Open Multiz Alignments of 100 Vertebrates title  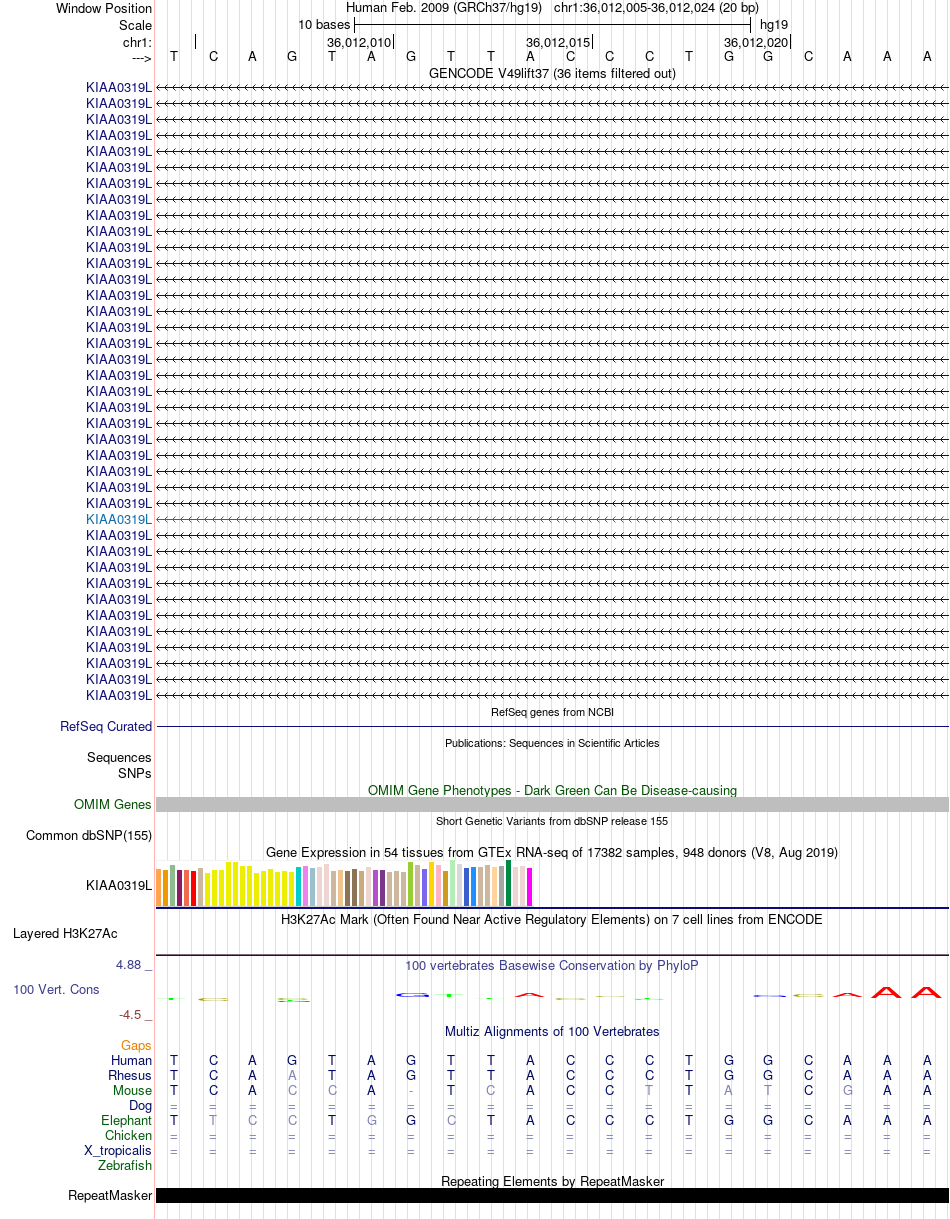click(x=552, y=1031)
